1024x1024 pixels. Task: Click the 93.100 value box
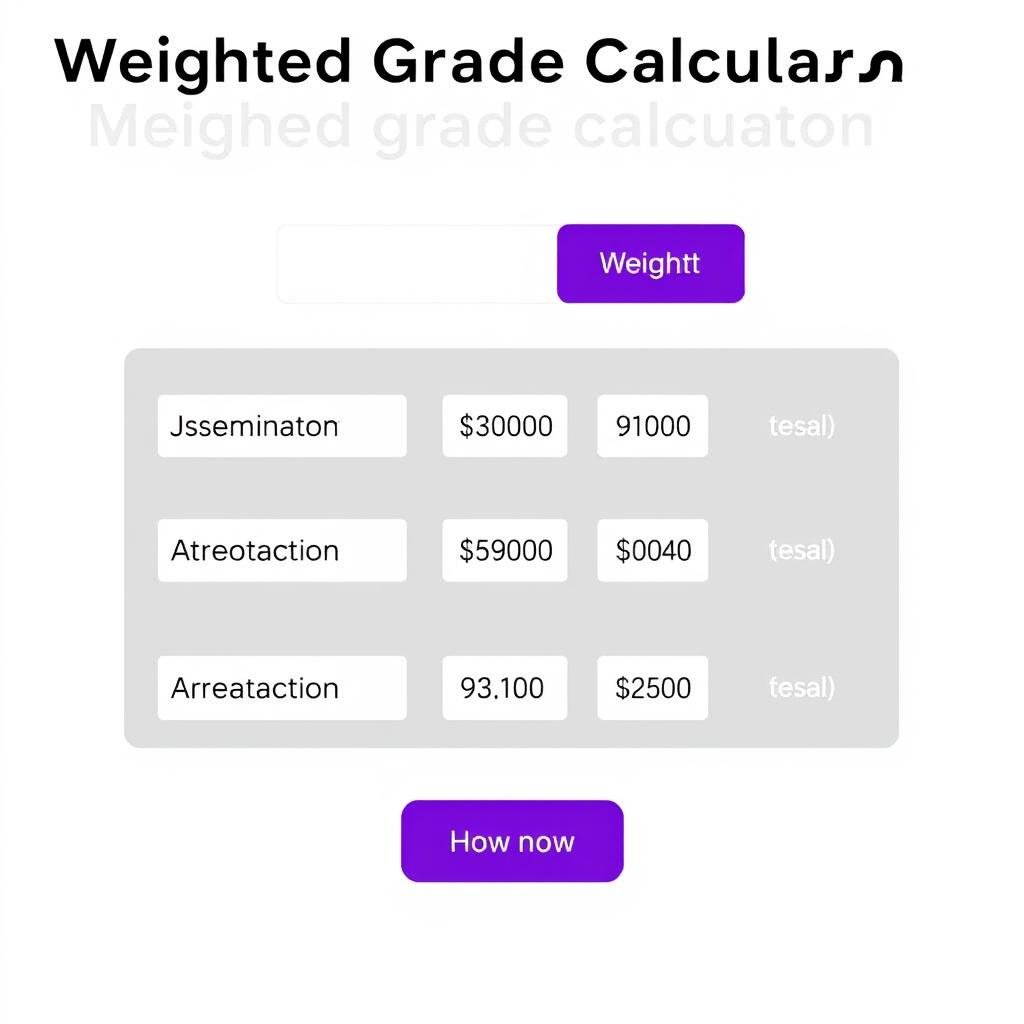(504, 687)
